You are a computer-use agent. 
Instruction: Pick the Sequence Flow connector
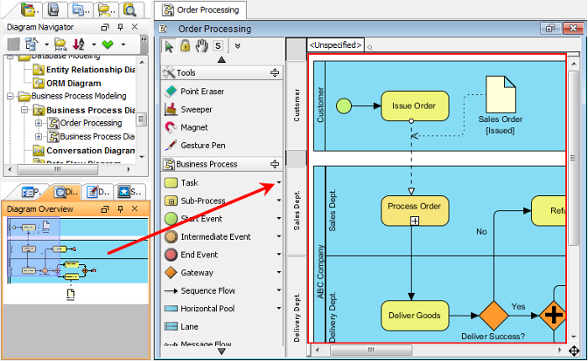click(x=200, y=291)
